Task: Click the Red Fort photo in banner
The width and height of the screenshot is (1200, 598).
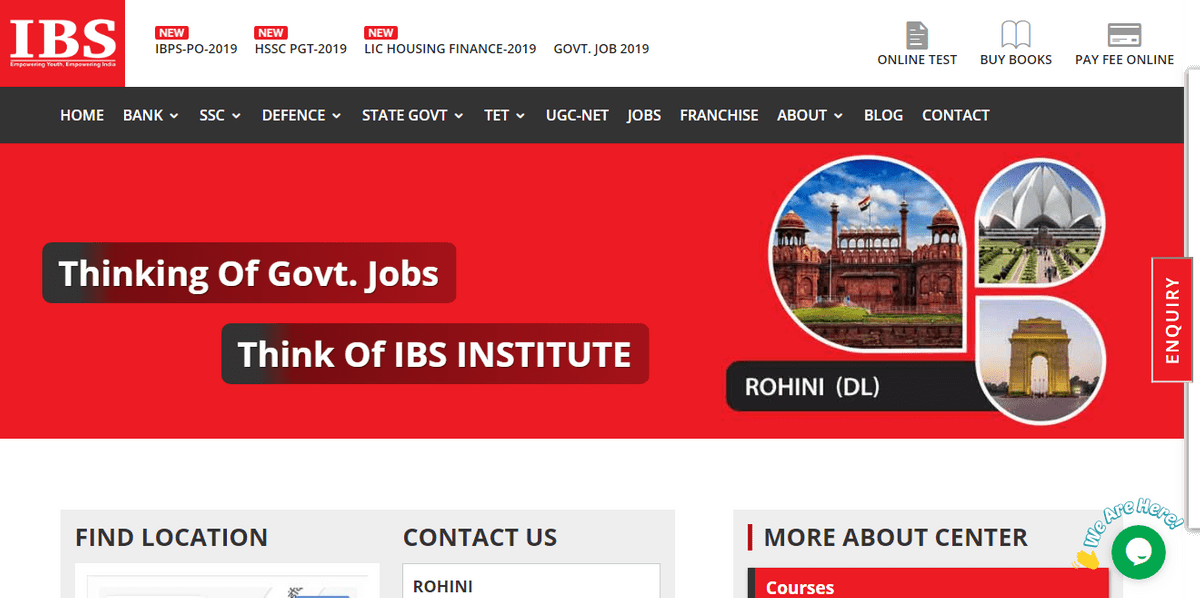Action: (868, 253)
